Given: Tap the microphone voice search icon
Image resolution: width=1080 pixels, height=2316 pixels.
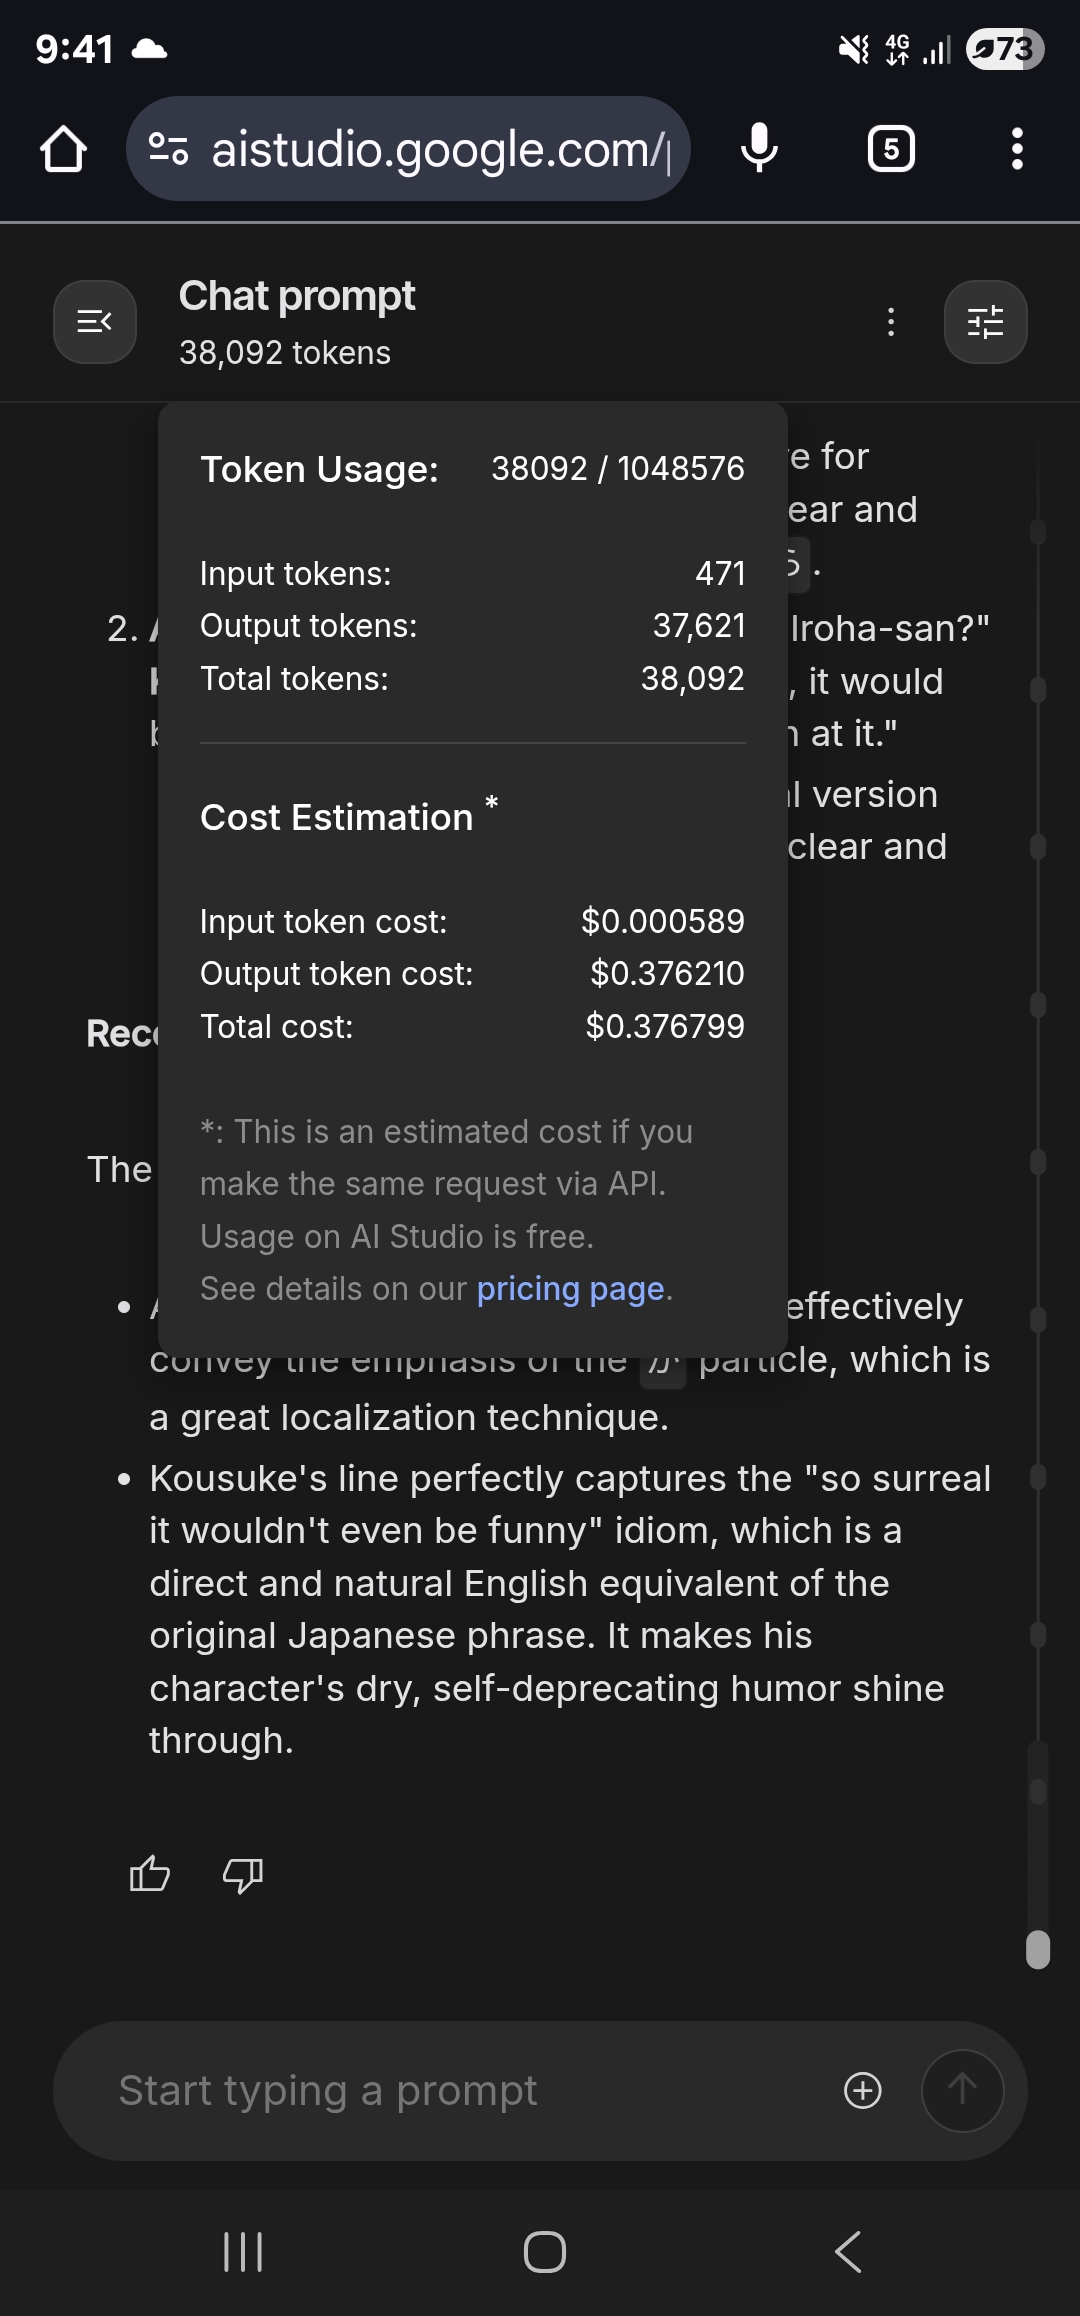Looking at the screenshot, I should [759, 149].
